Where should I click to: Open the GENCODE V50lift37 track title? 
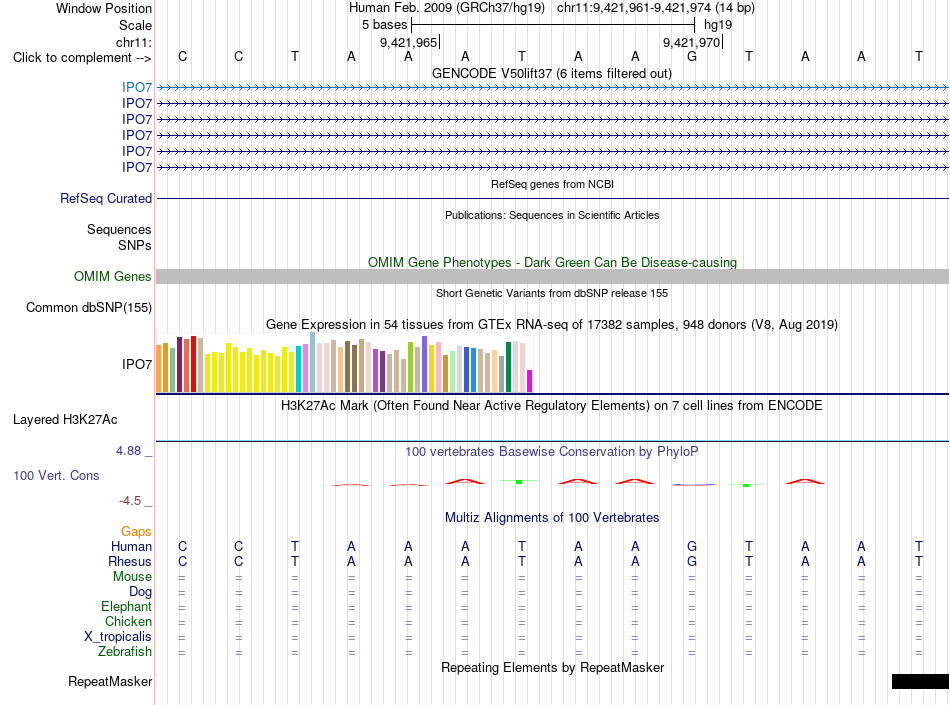click(551, 73)
